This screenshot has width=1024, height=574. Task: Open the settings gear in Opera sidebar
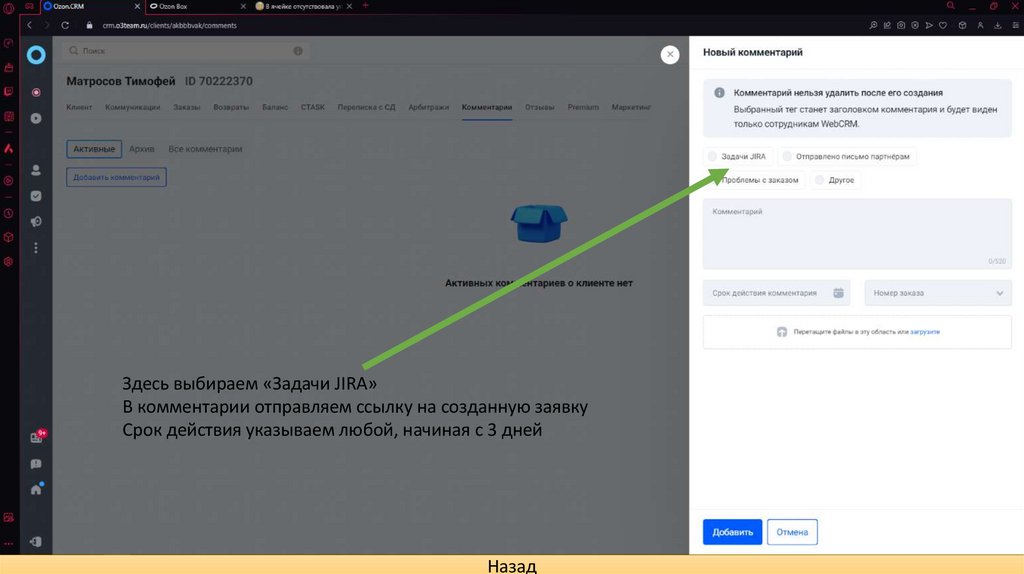pos(8,261)
